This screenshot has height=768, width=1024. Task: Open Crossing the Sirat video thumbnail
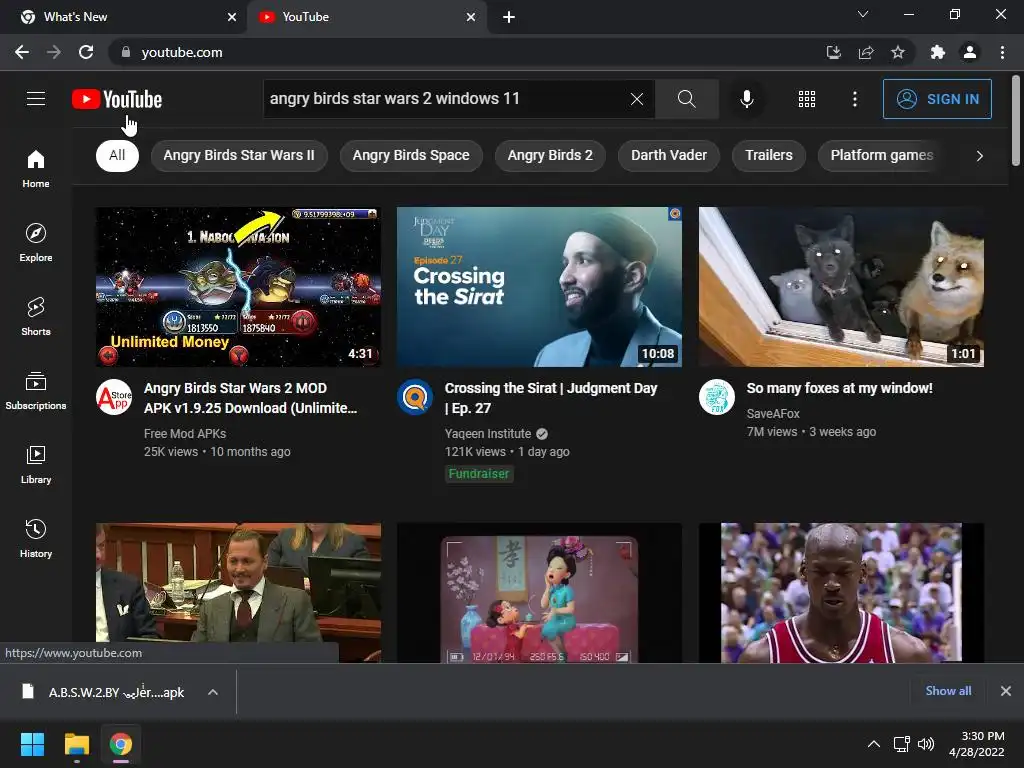pos(539,287)
